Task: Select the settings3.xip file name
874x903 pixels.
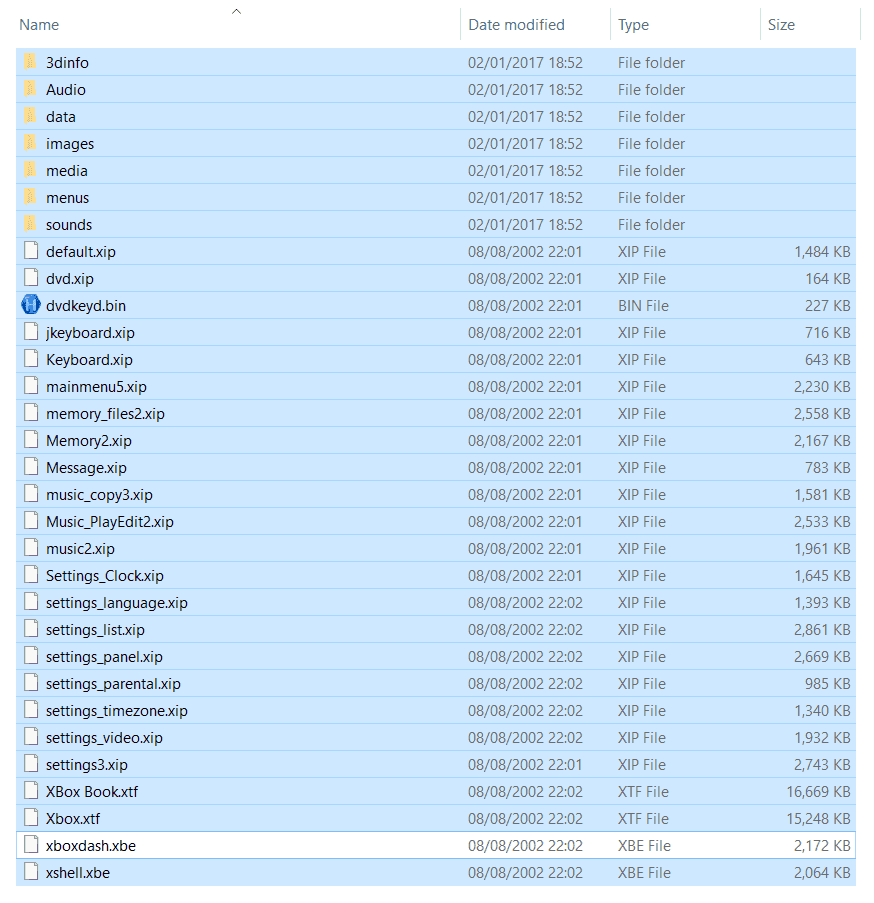Action: click(x=87, y=765)
